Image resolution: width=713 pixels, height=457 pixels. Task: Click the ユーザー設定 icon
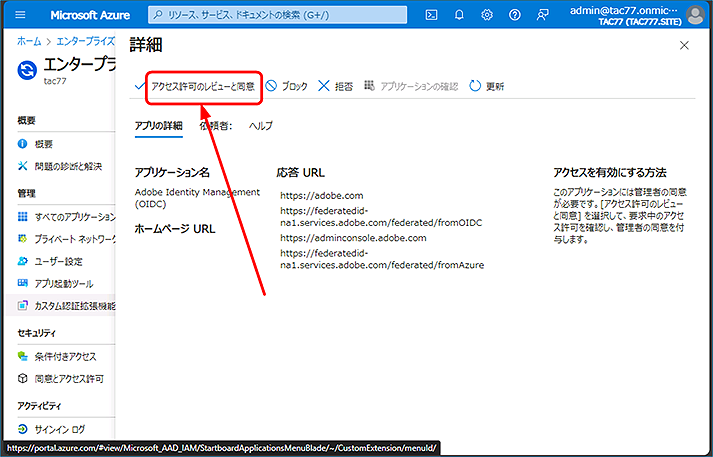point(22,261)
